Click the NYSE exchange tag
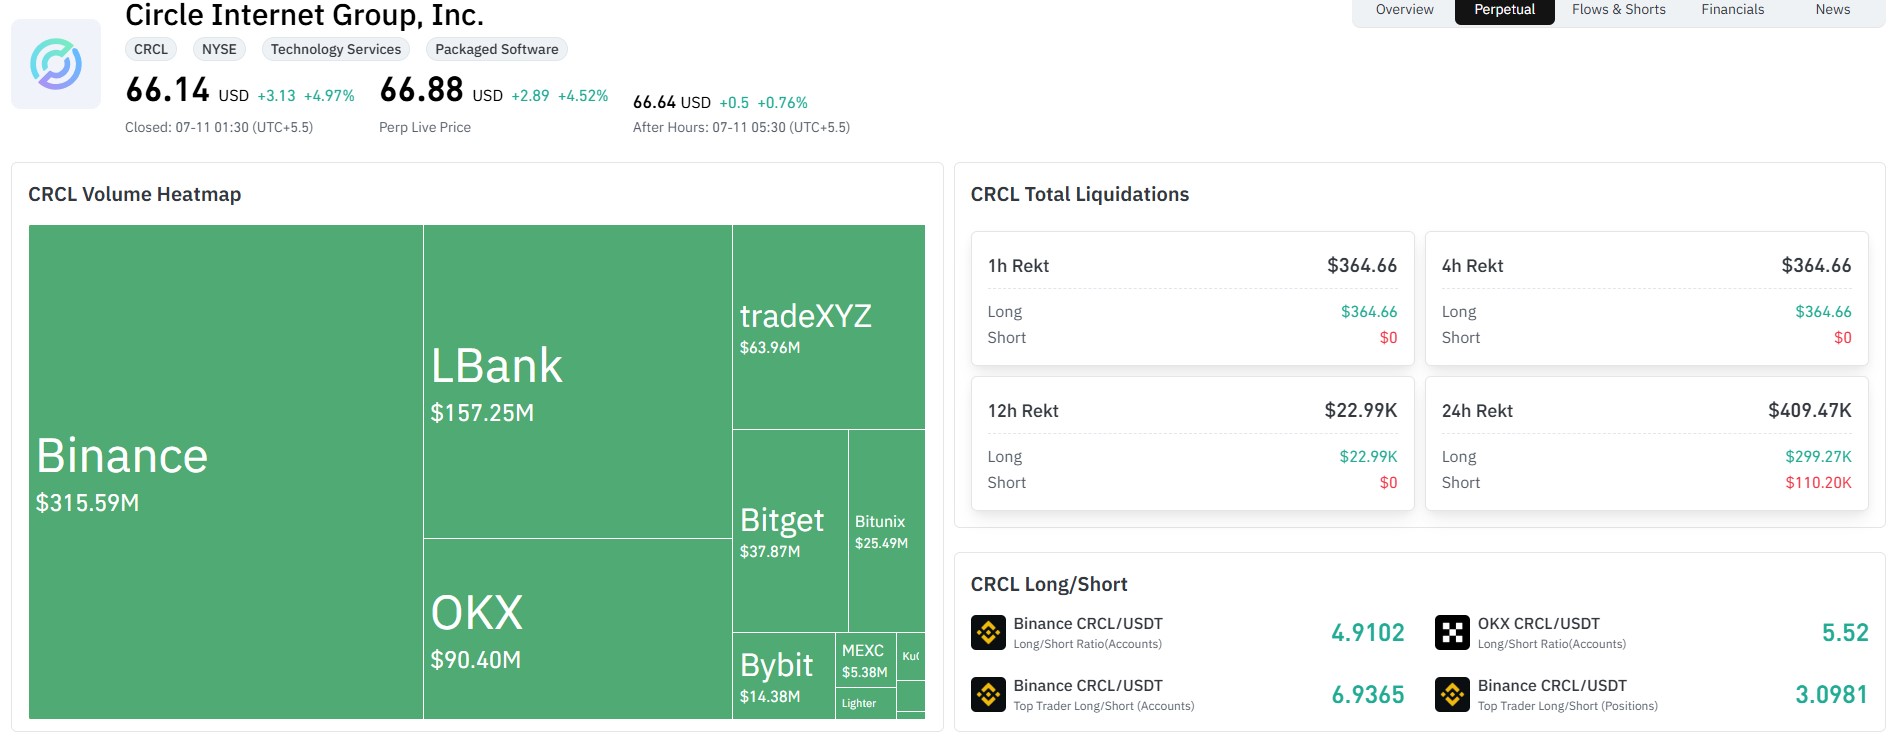 219,49
